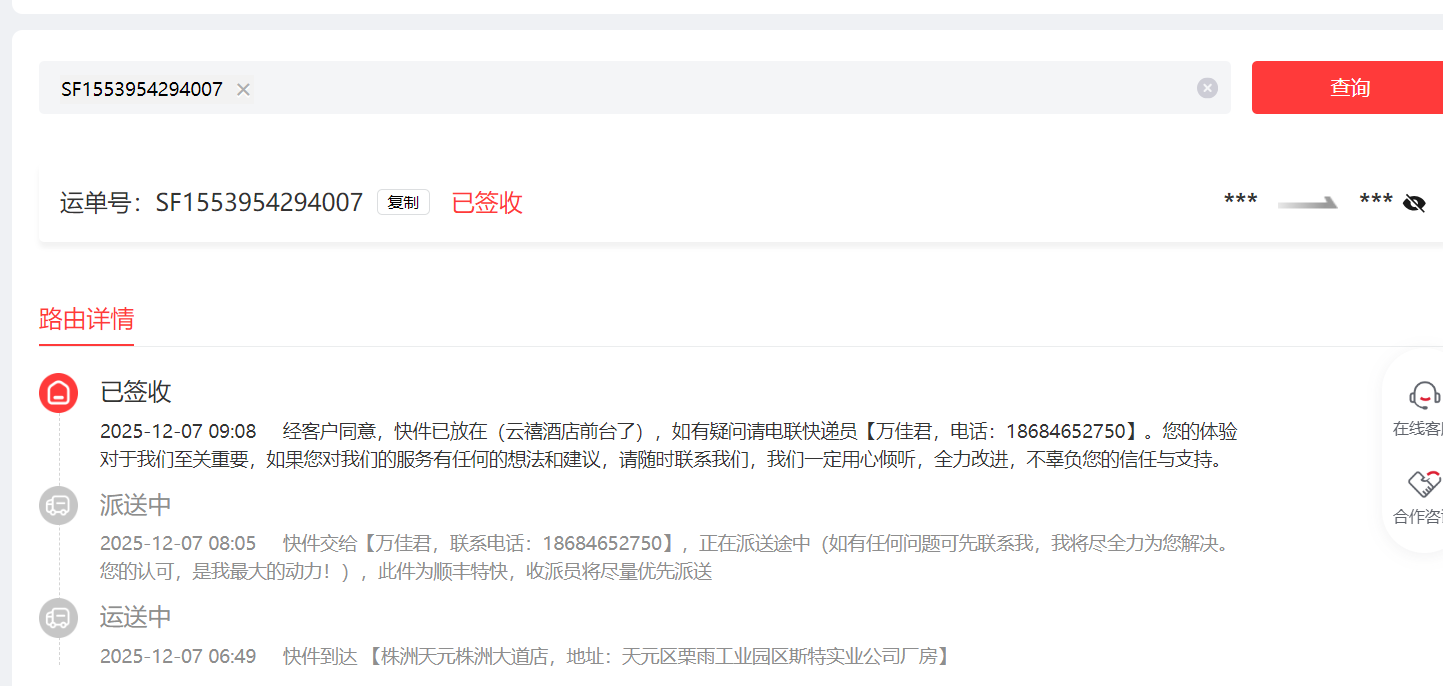Copy the waybill number with 复制
Image resolution: width=1443 pixels, height=686 pixels.
coord(403,202)
